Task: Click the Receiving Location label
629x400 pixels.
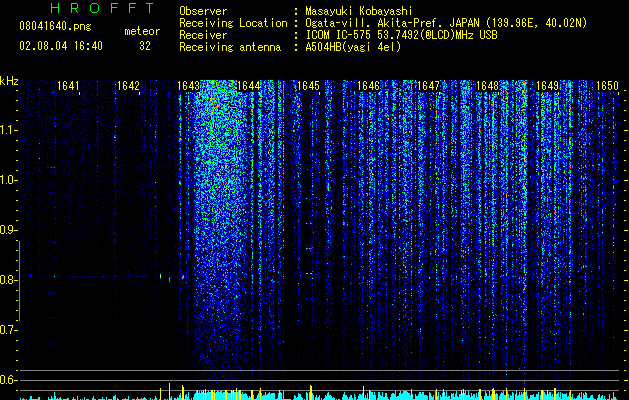Action: click(x=233, y=23)
